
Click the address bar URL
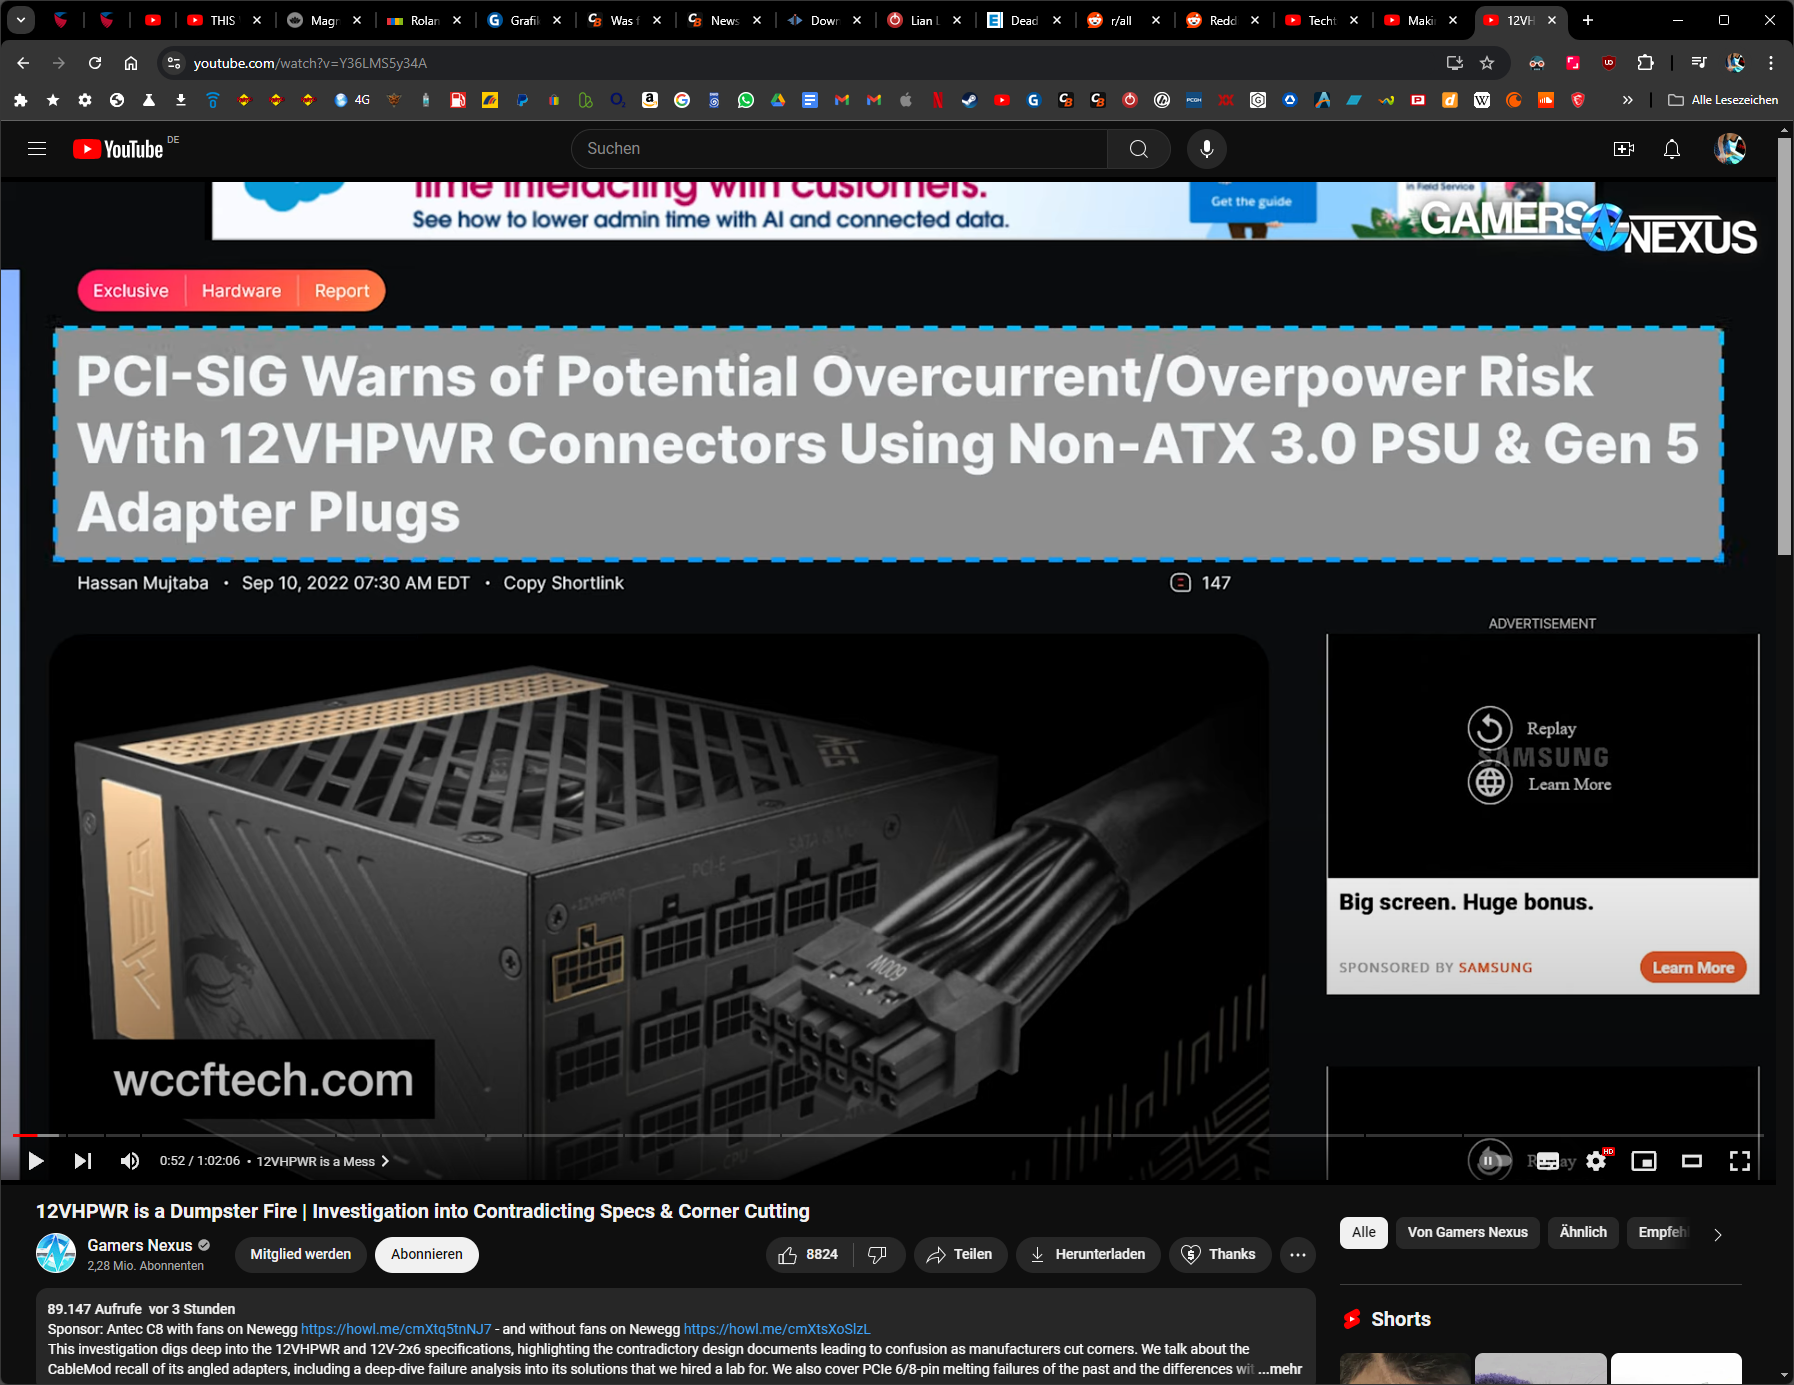tap(310, 63)
